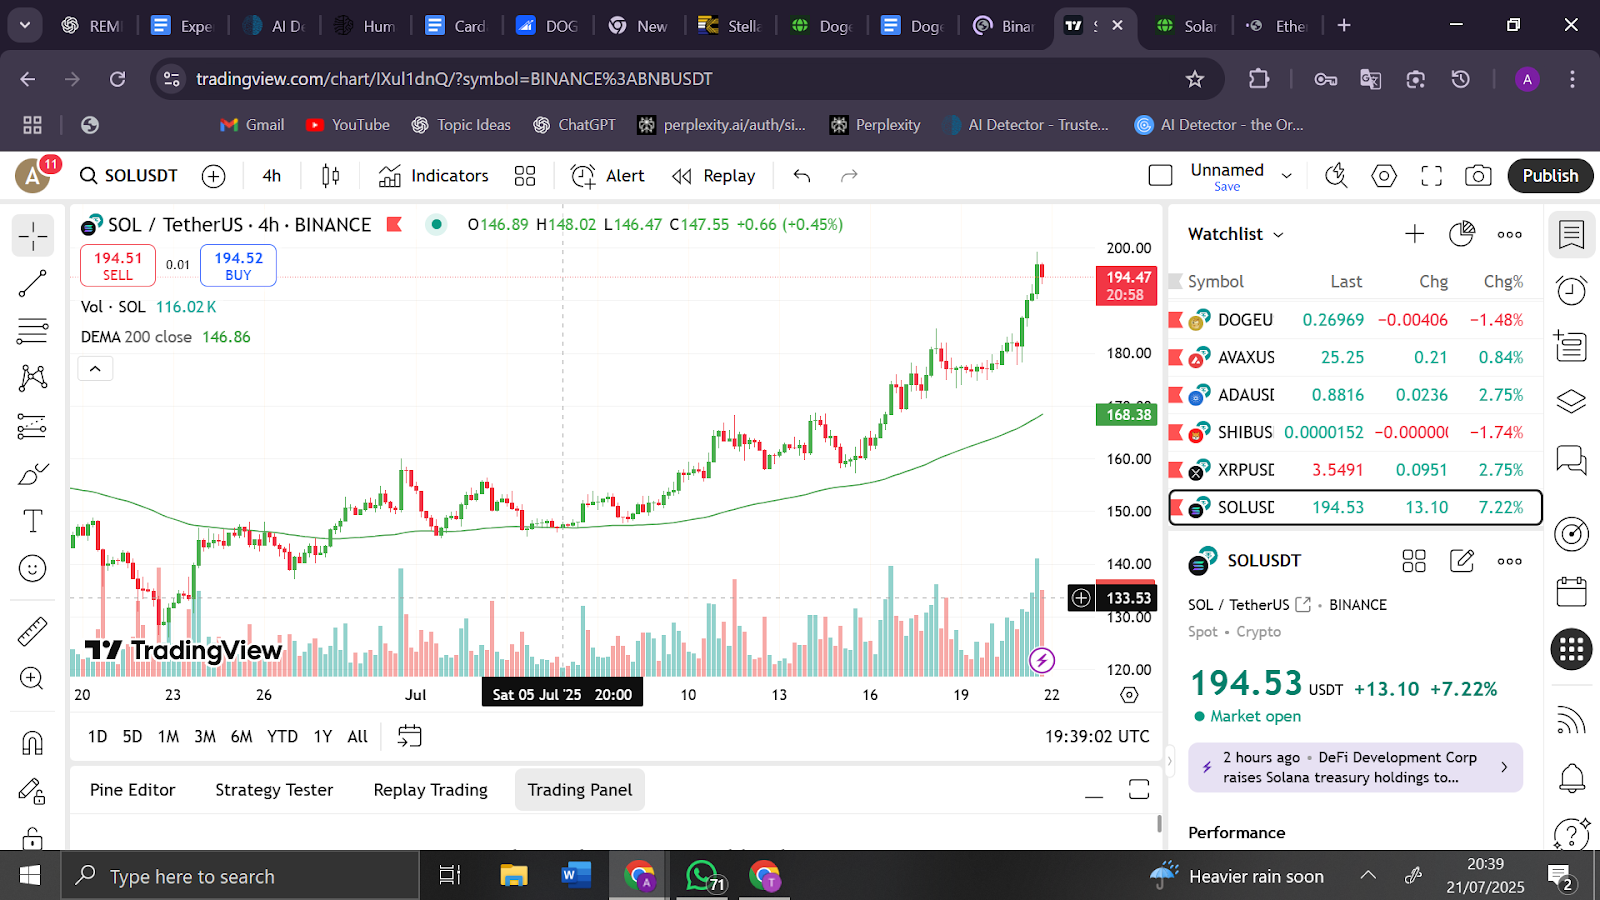Open quick search icon
The height and width of the screenshot is (900, 1600).
(x=1336, y=176)
